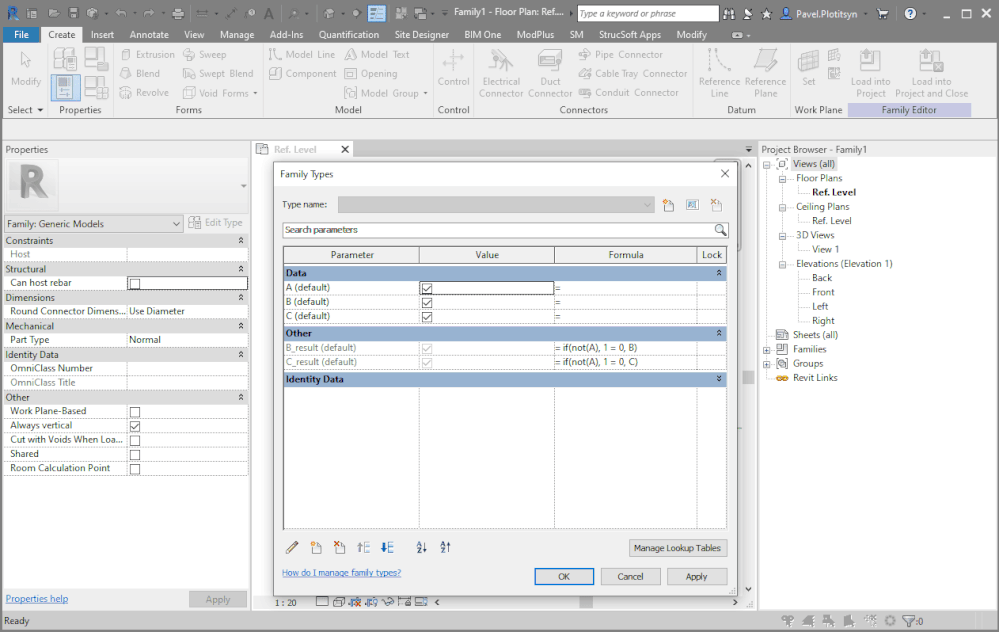Toggle the Room Calculation Point checkbox
This screenshot has width=999, height=632.
click(x=135, y=468)
